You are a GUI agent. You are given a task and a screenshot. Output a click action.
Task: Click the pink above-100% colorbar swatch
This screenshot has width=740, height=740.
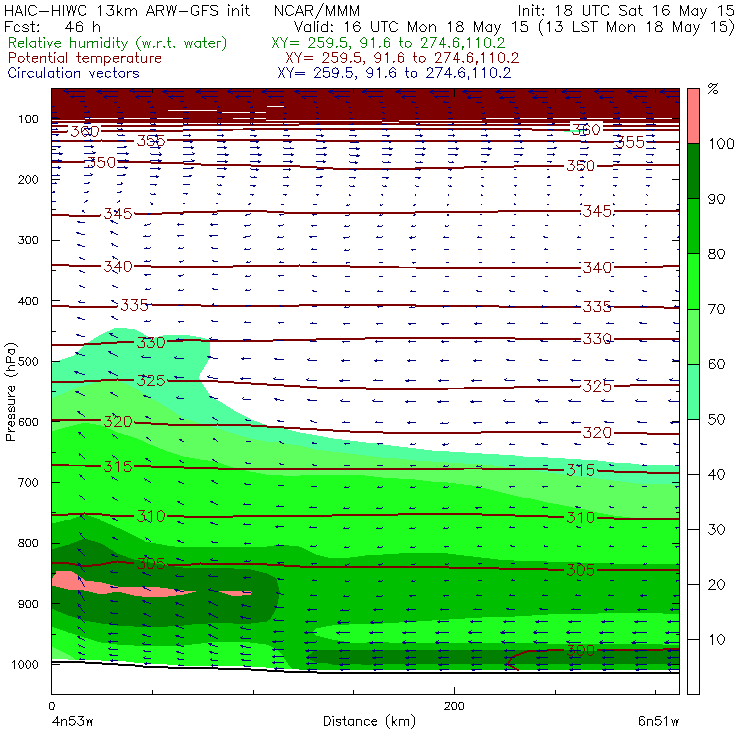pos(693,116)
